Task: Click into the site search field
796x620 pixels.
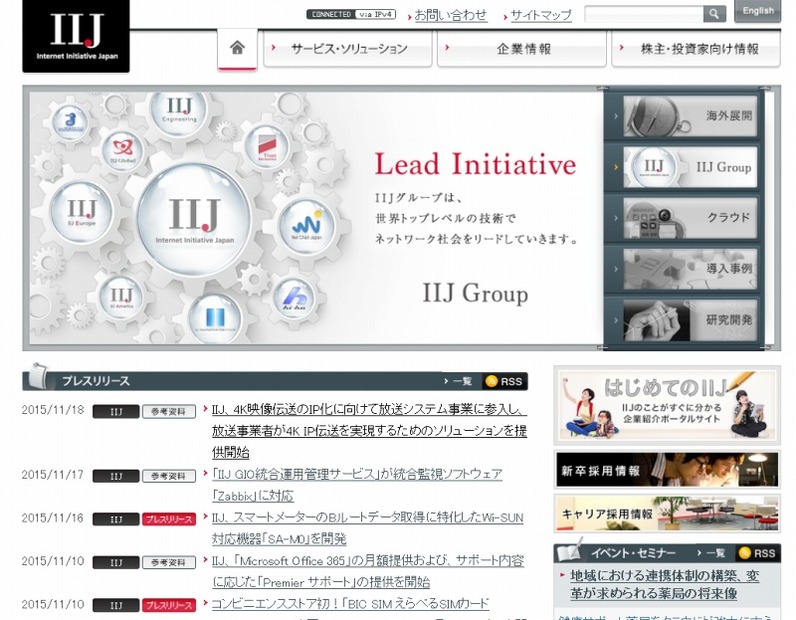Action: tap(644, 14)
